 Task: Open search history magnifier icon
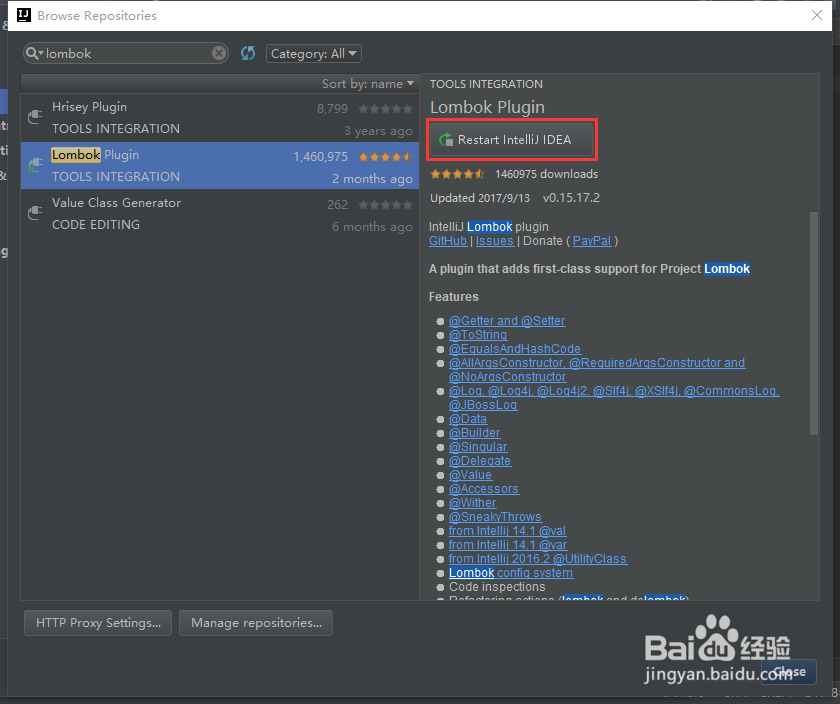point(34,53)
